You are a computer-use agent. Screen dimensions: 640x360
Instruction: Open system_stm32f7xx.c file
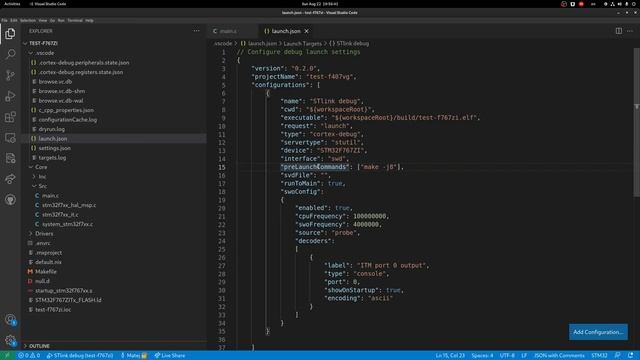pyautogui.click(x=67, y=224)
